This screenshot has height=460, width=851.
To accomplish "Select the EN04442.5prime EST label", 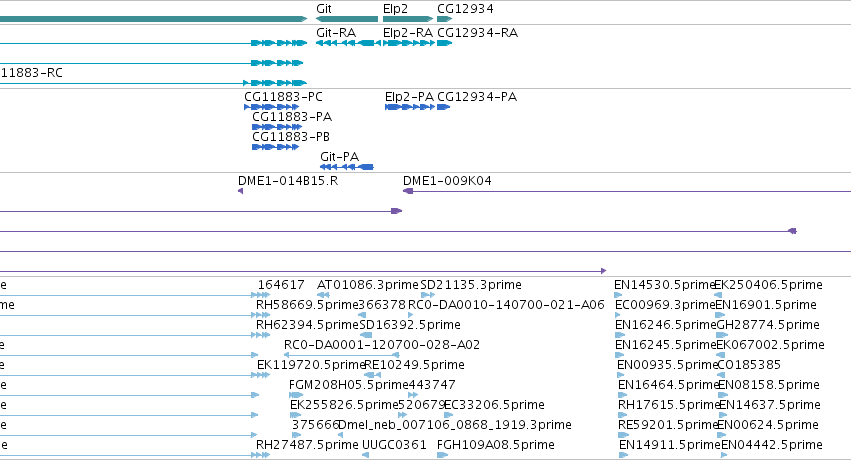I will (772, 445).
